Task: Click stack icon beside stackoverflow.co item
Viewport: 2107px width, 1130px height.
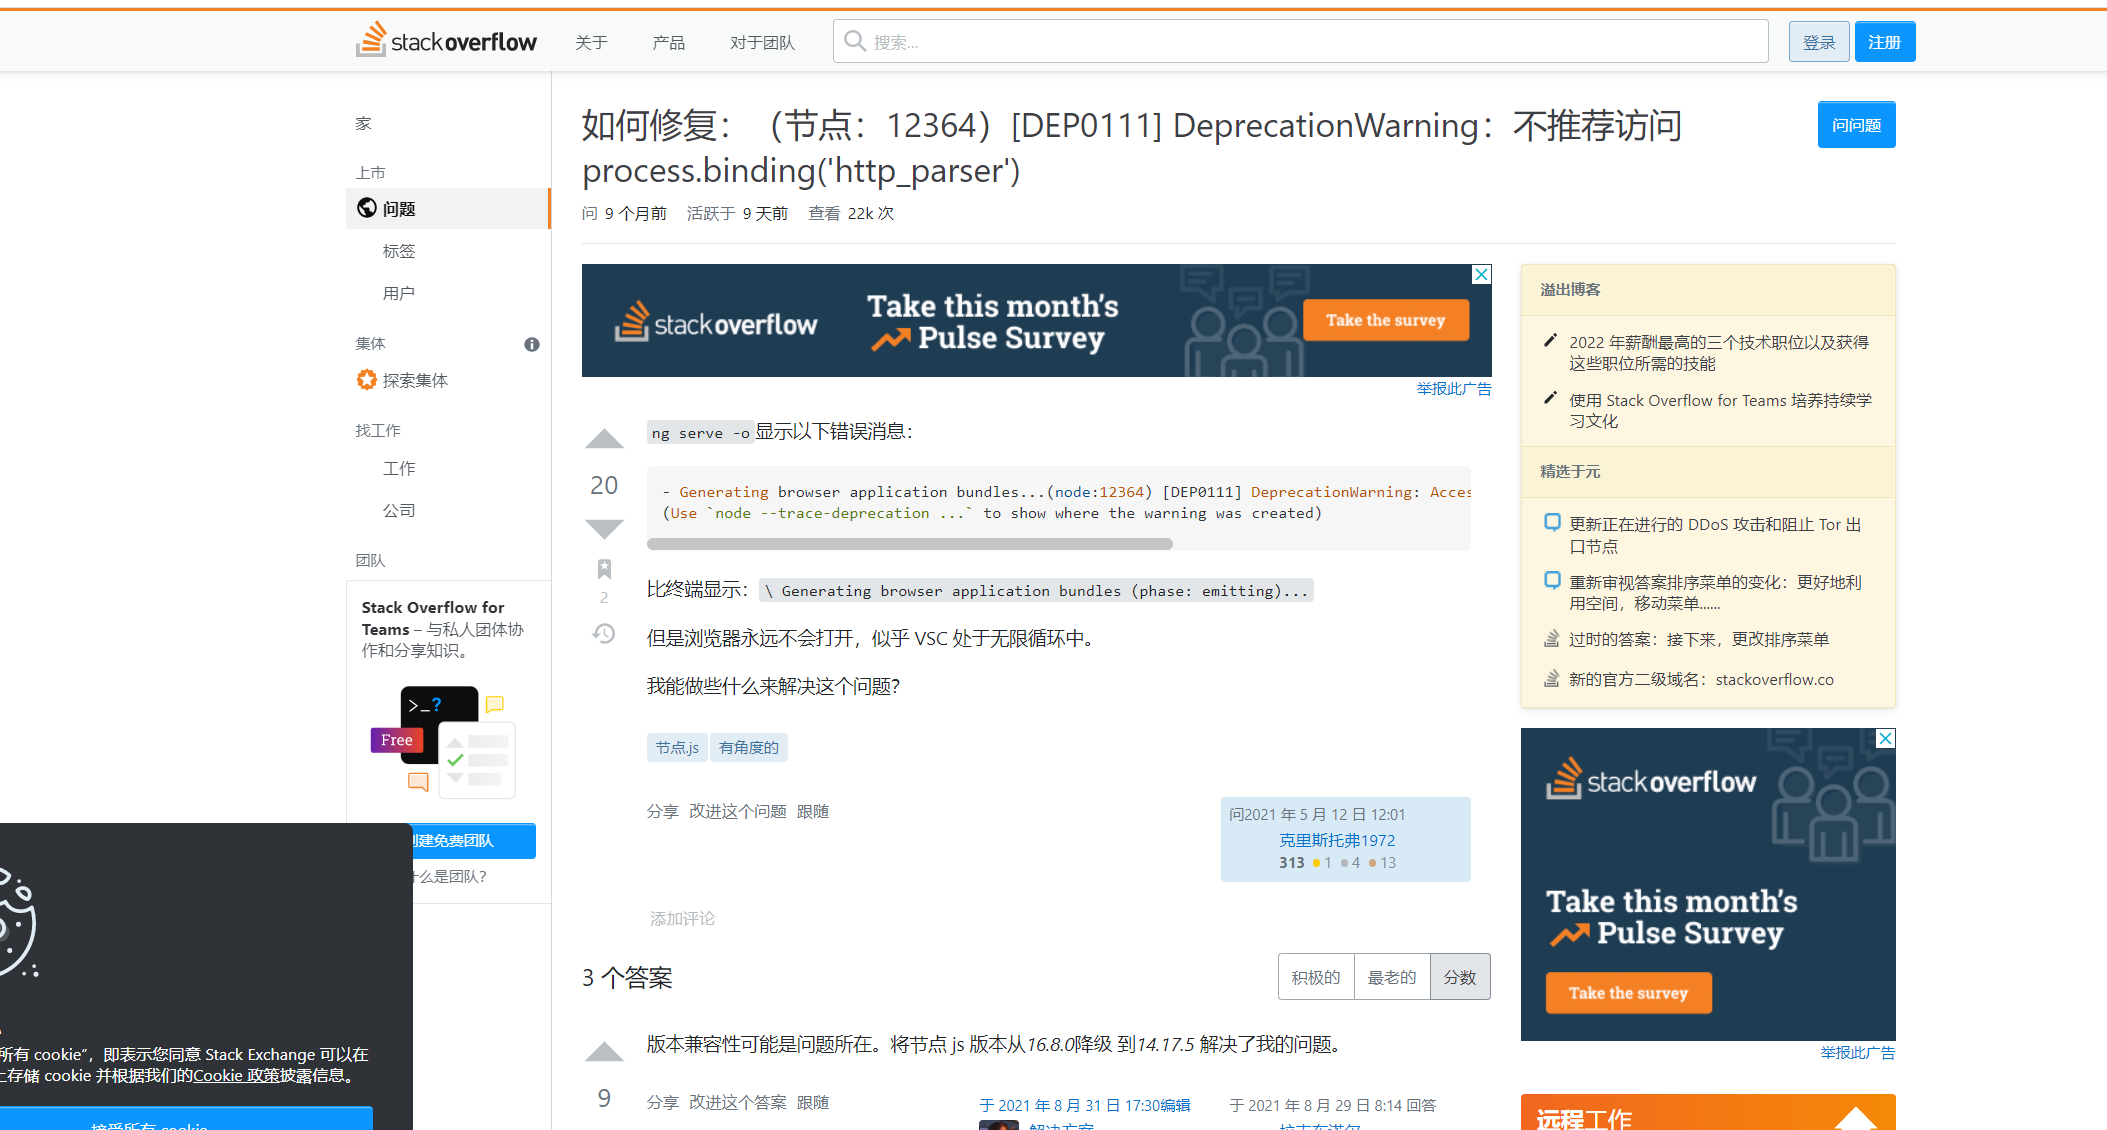Action: 1552,678
